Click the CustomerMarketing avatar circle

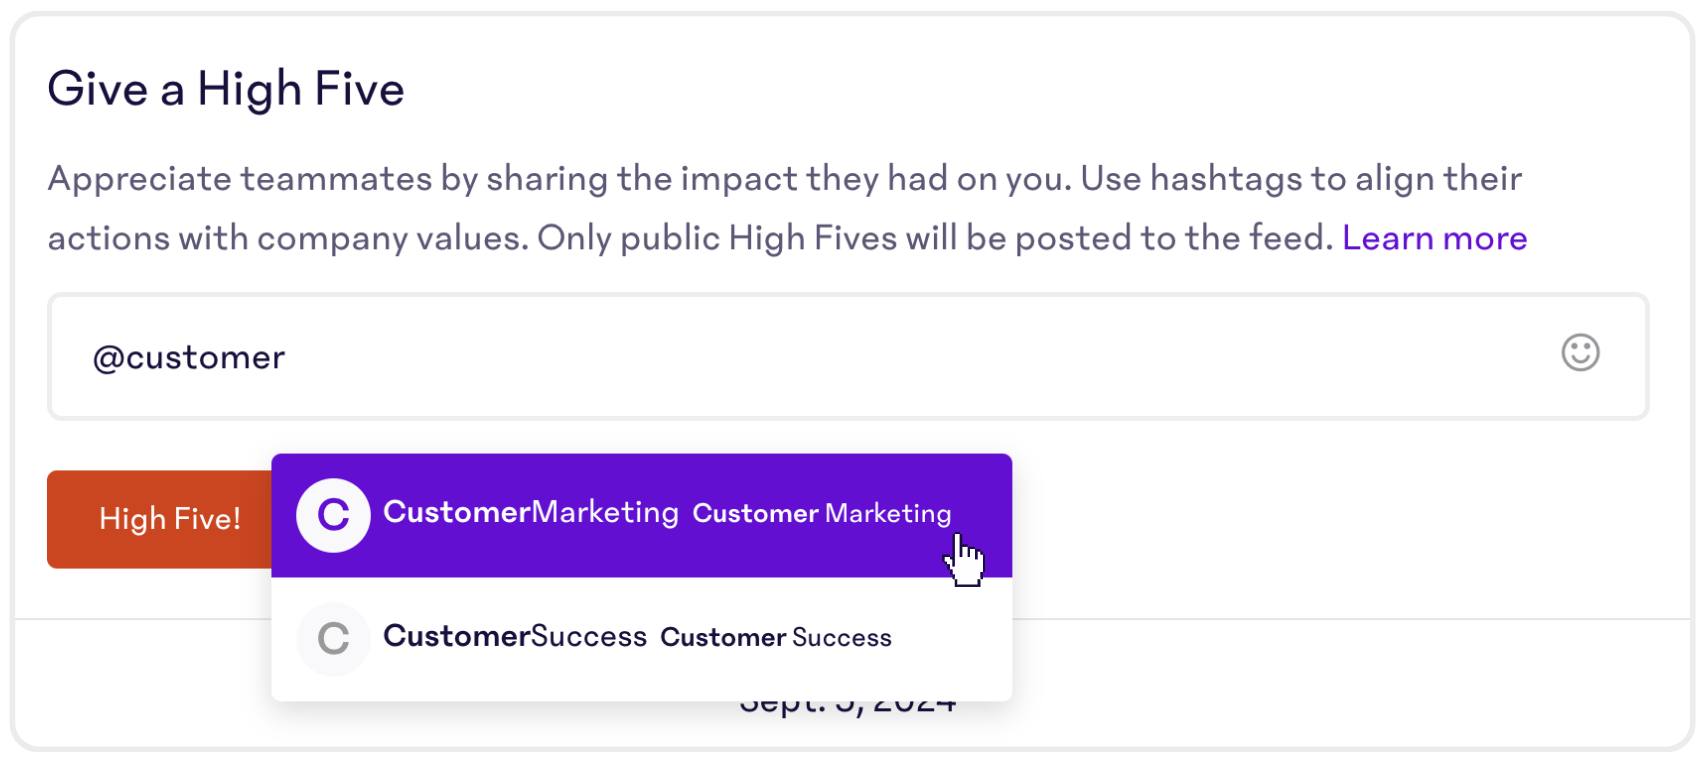point(333,515)
